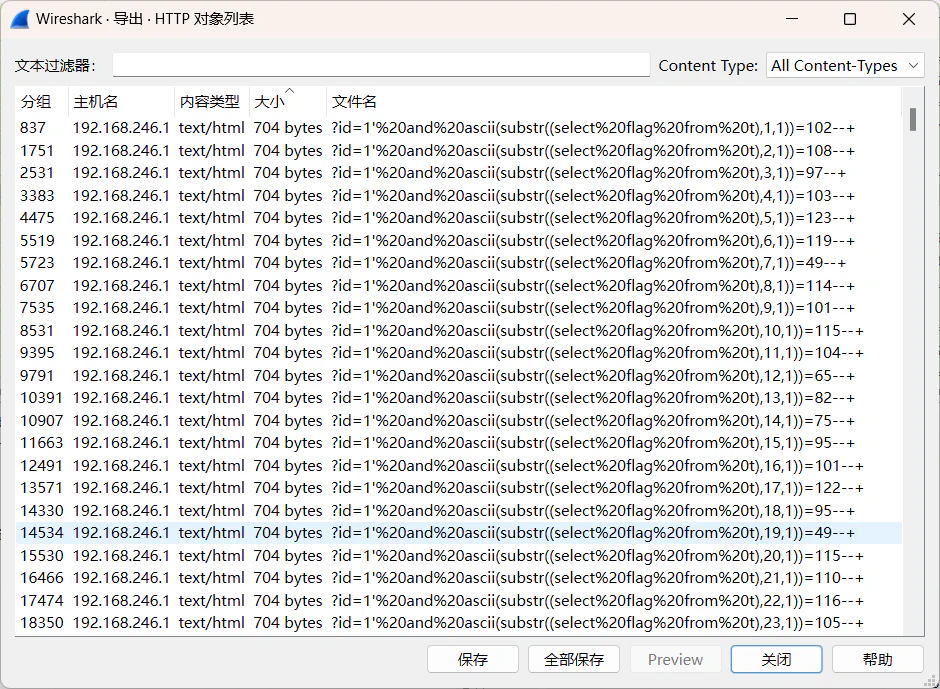Select packet 5519 row

pyautogui.click(x=459, y=240)
